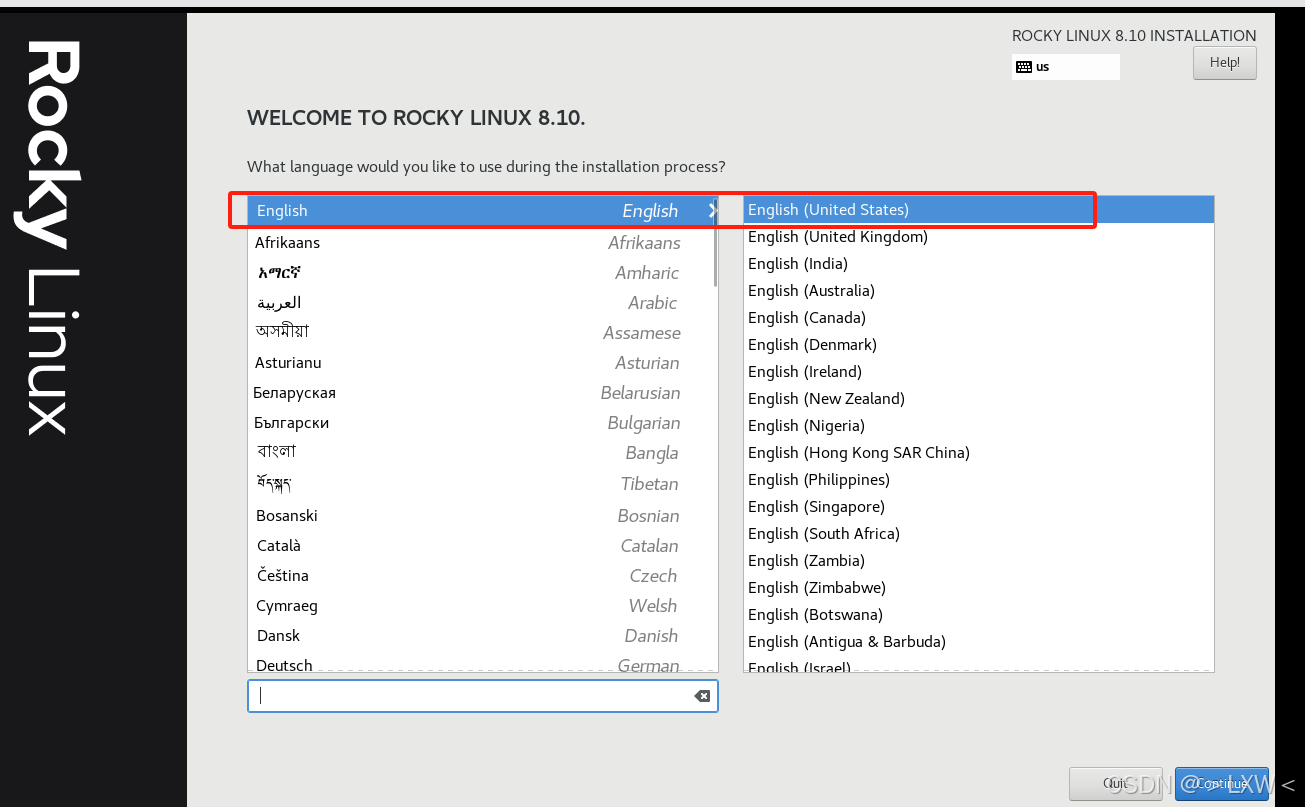Click the language list scrollbar
This screenshot has height=807, width=1305.
click(x=715, y=244)
